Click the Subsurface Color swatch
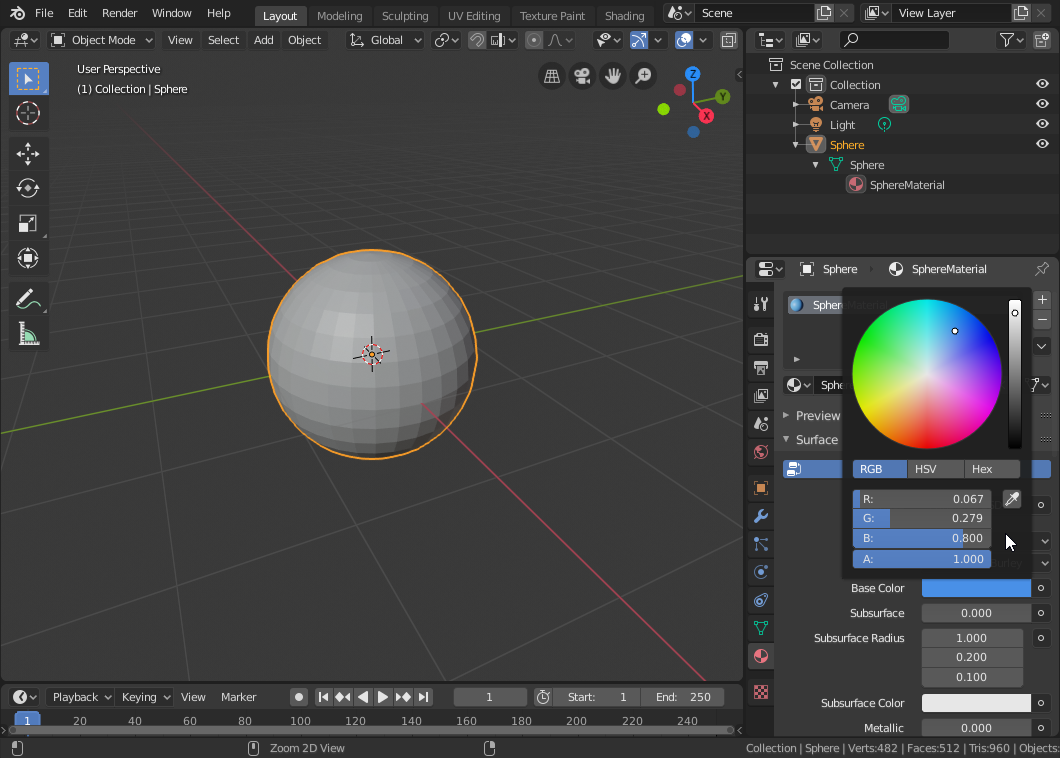The width and height of the screenshot is (1060, 758). pos(976,703)
